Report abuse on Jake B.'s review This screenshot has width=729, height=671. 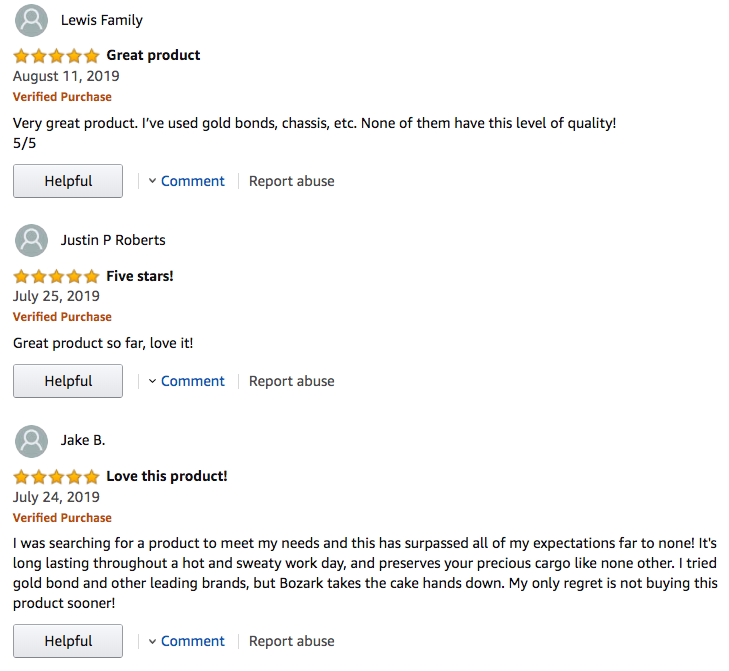click(x=291, y=641)
